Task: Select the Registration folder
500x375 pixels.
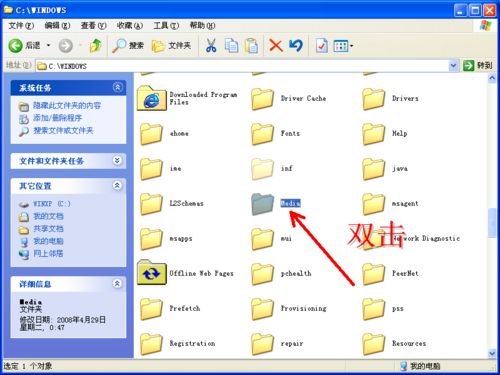Action: click(x=178, y=344)
